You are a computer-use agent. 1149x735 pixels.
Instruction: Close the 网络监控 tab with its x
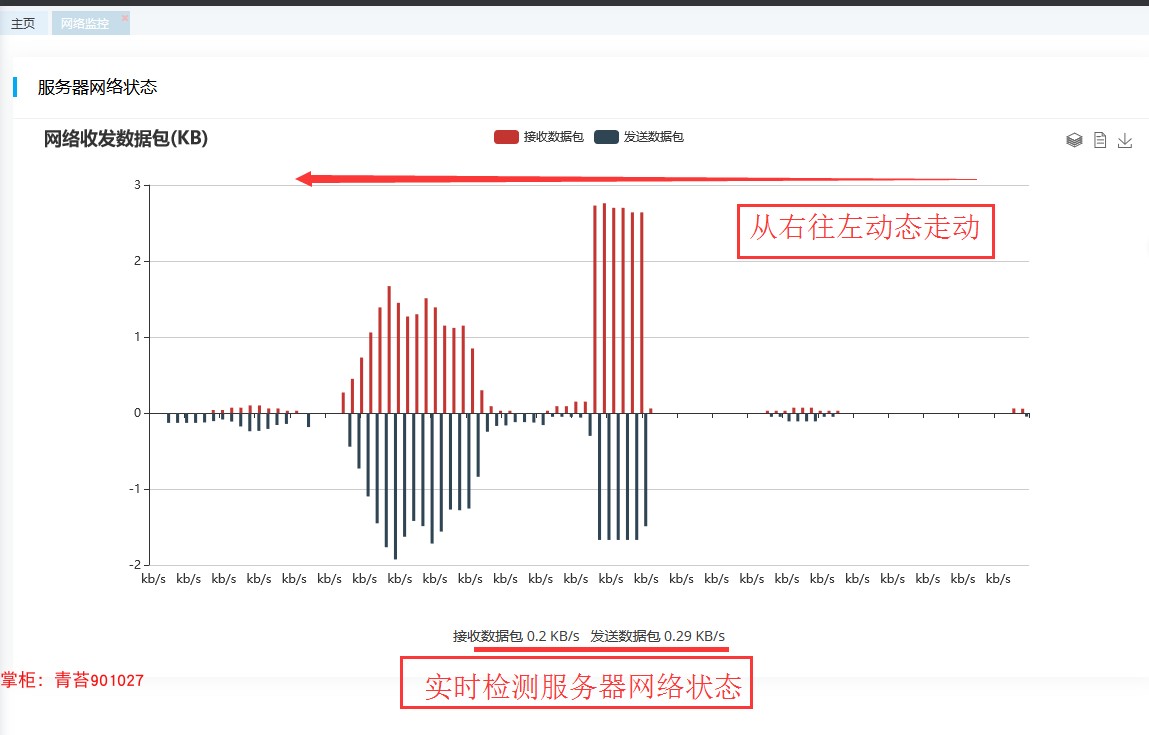coord(125,17)
